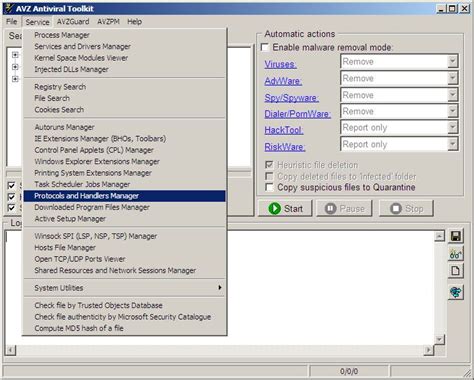Image resolution: width=474 pixels, height=380 pixels.
Task: Click the AdWare link
Action: [283, 81]
